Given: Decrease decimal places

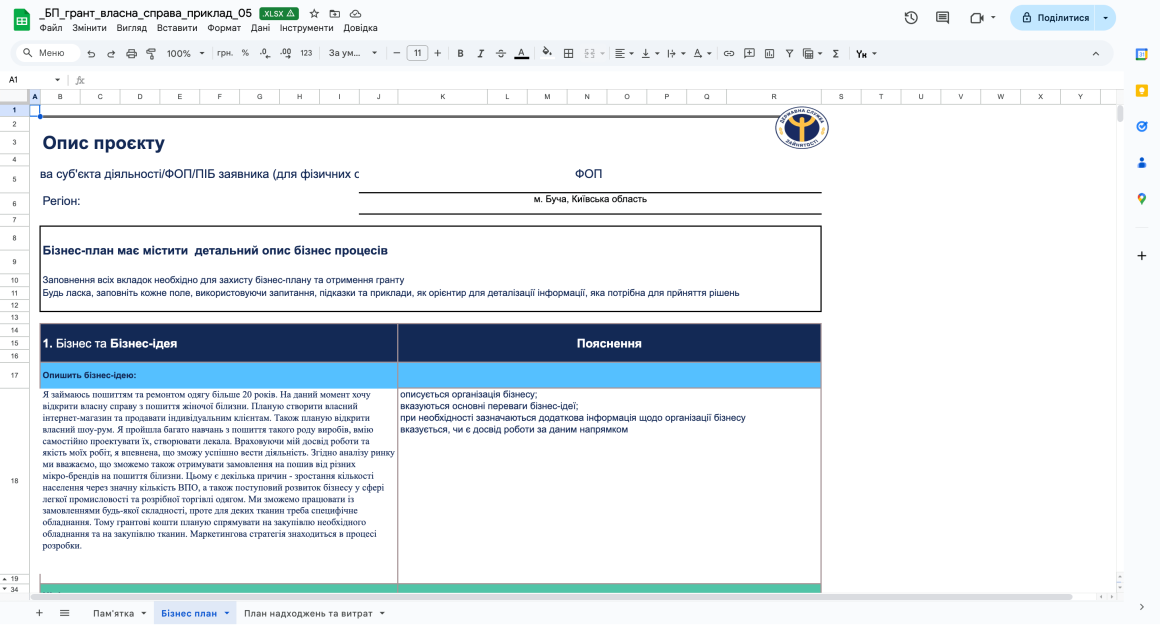Looking at the screenshot, I should click(x=265, y=53).
